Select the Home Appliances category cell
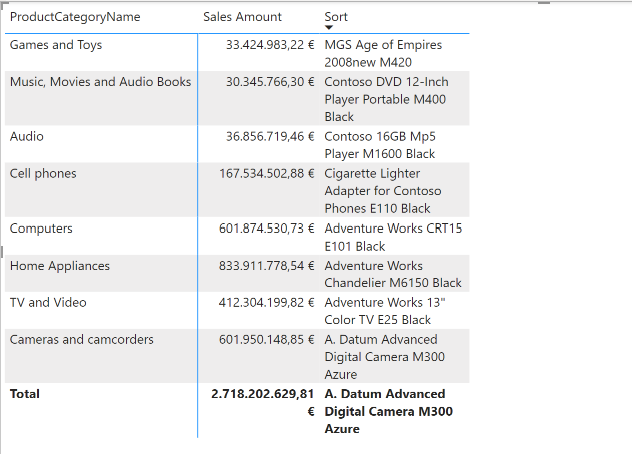The image size is (632, 454). (60, 266)
